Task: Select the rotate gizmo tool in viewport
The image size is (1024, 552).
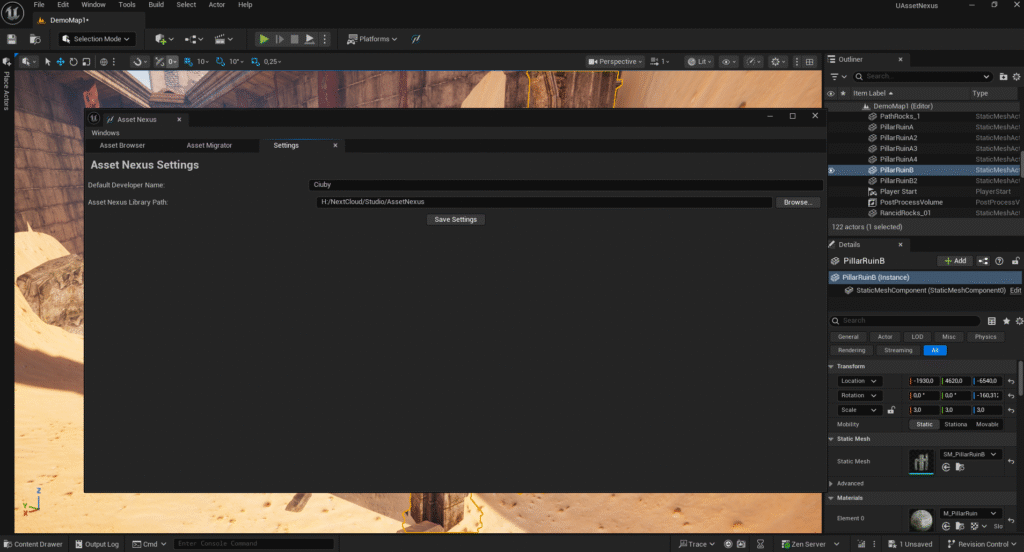Action: tap(74, 62)
